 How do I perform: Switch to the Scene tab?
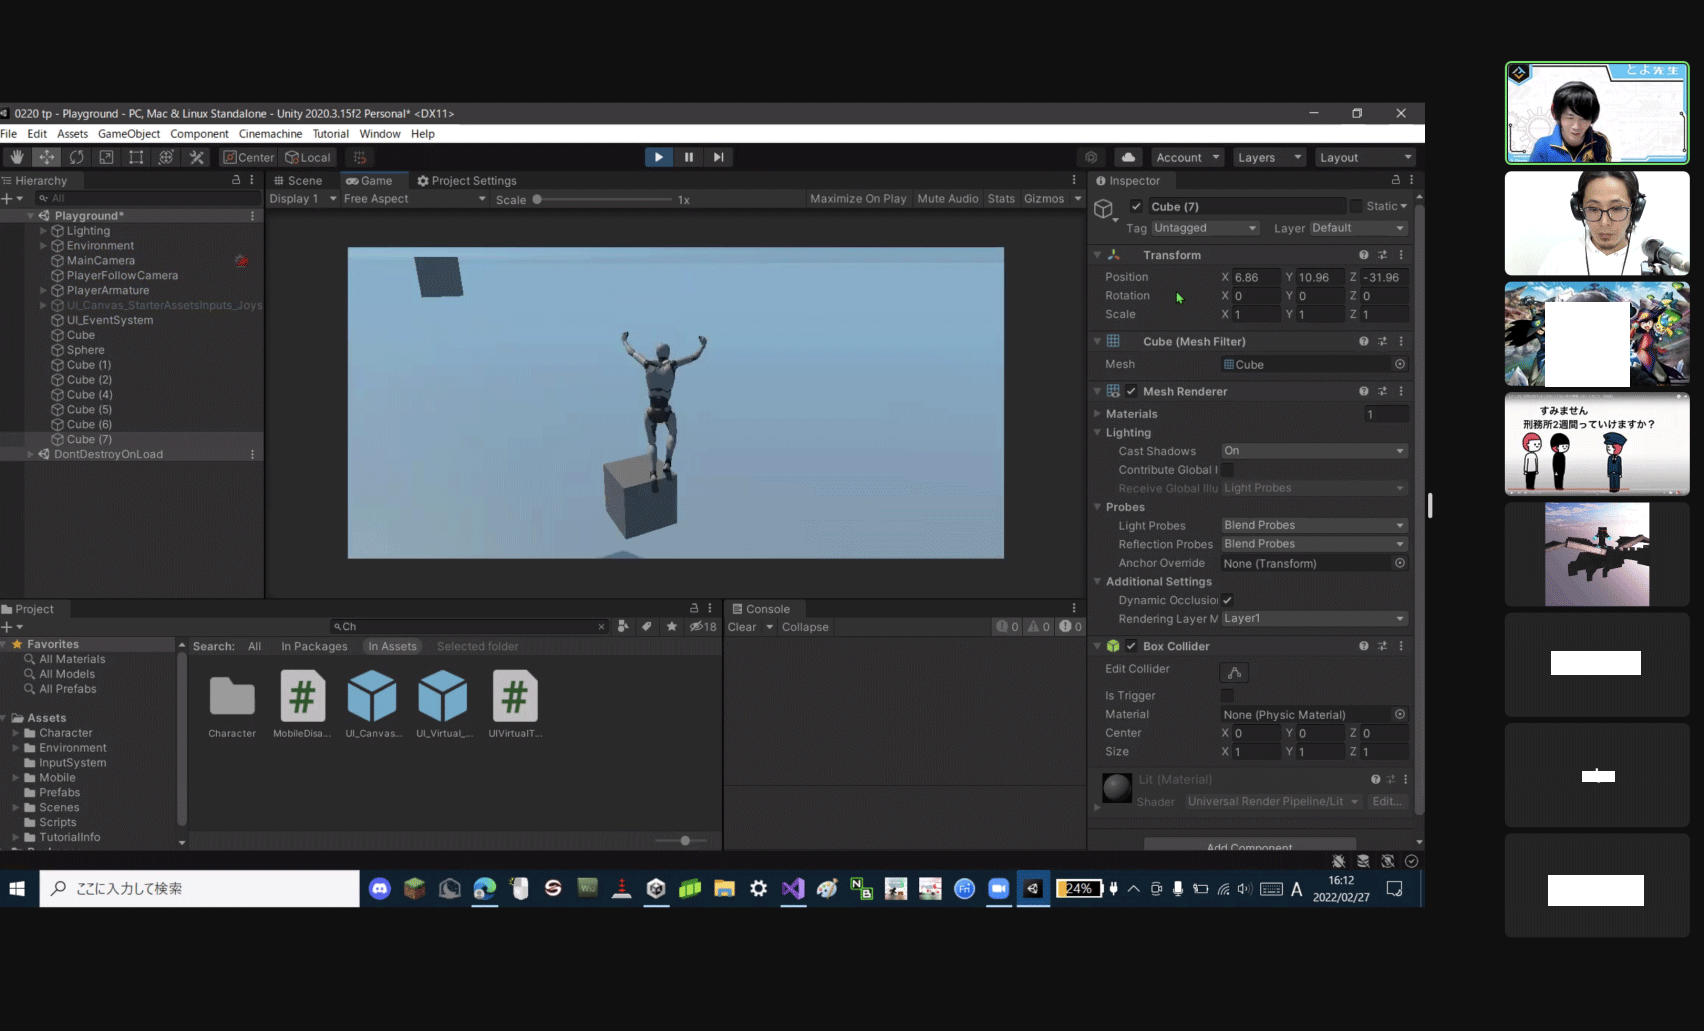299,181
